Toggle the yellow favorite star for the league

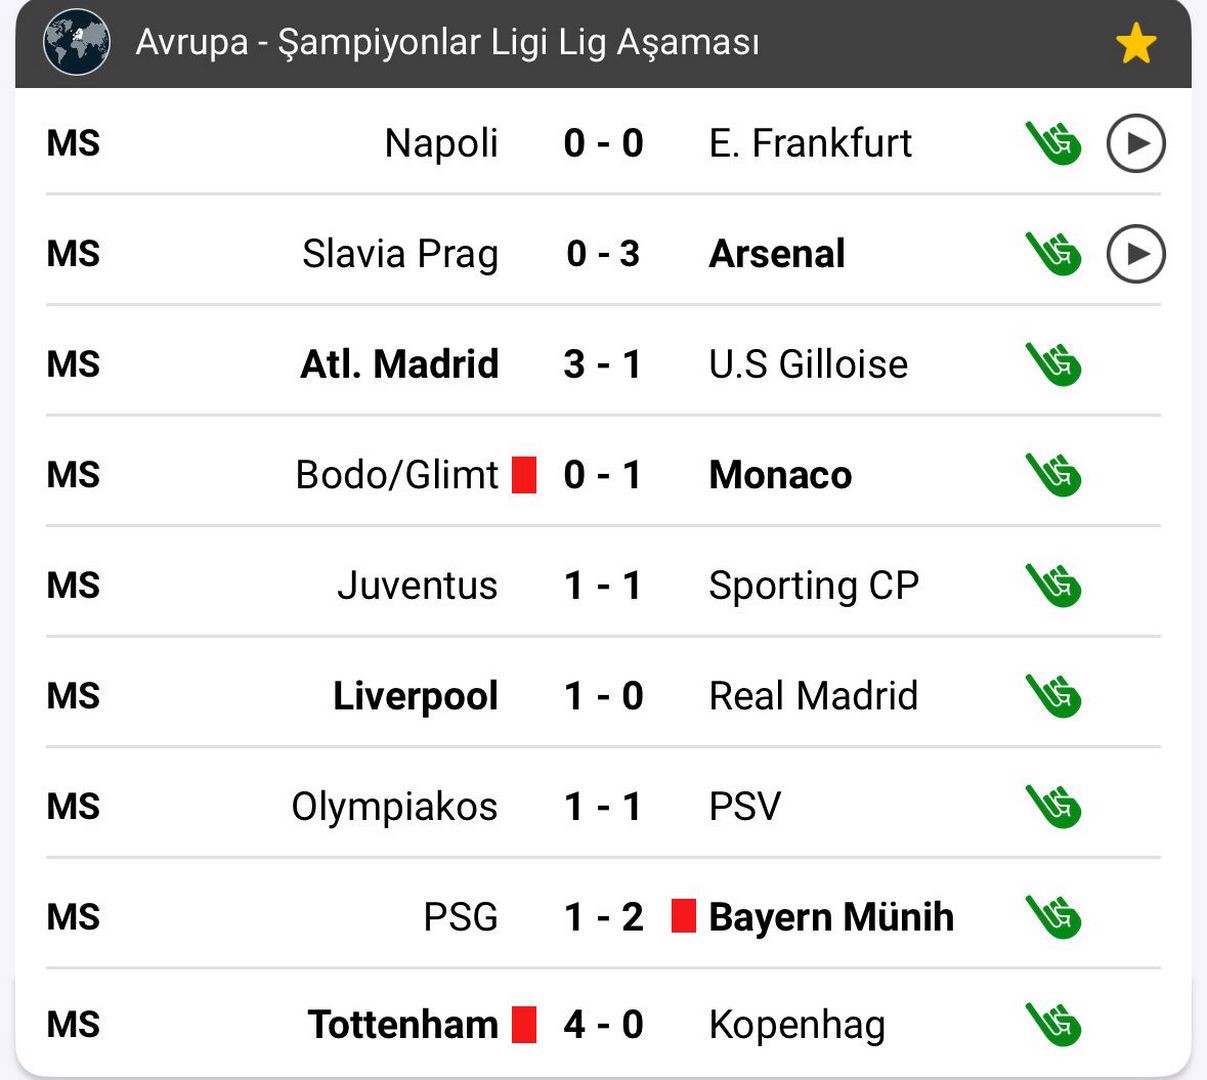[x=1136, y=44]
